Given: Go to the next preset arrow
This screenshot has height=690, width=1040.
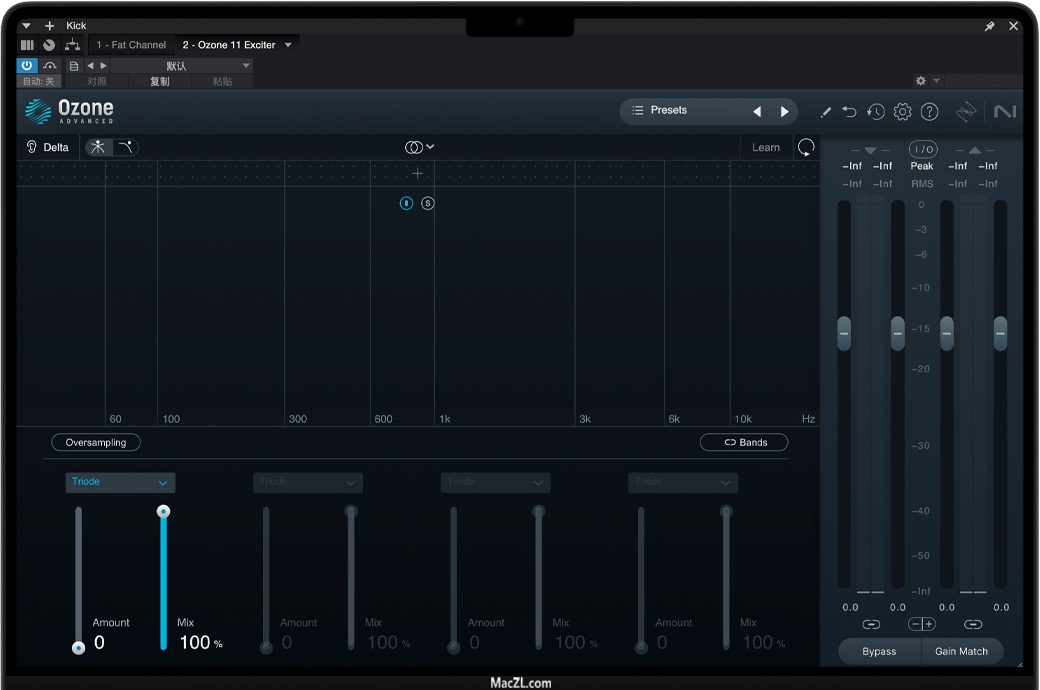Looking at the screenshot, I should tap(785, 111).
